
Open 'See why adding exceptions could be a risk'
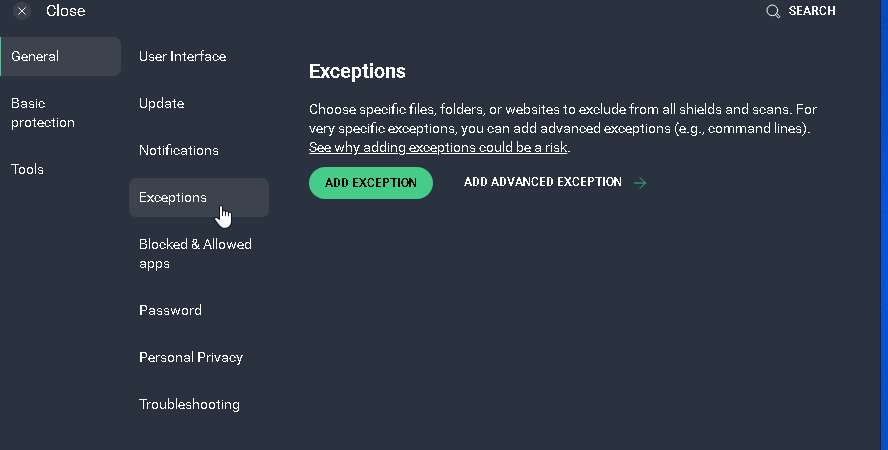tap(438, 147)
